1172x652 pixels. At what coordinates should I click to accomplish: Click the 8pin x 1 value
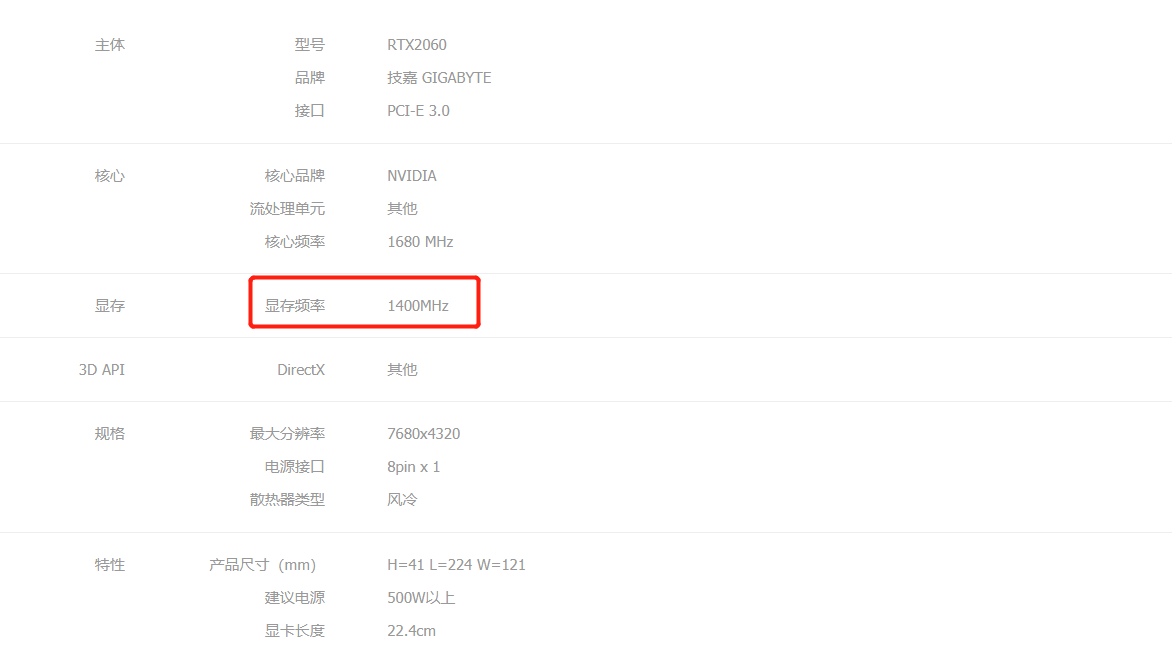coord(413,467)
